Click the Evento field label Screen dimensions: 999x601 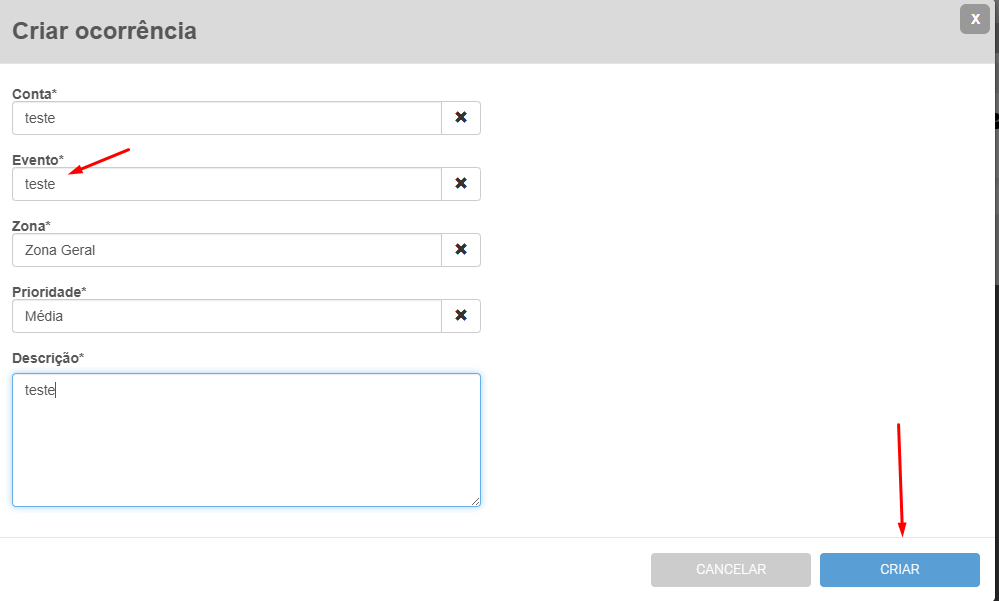point(37,159)
